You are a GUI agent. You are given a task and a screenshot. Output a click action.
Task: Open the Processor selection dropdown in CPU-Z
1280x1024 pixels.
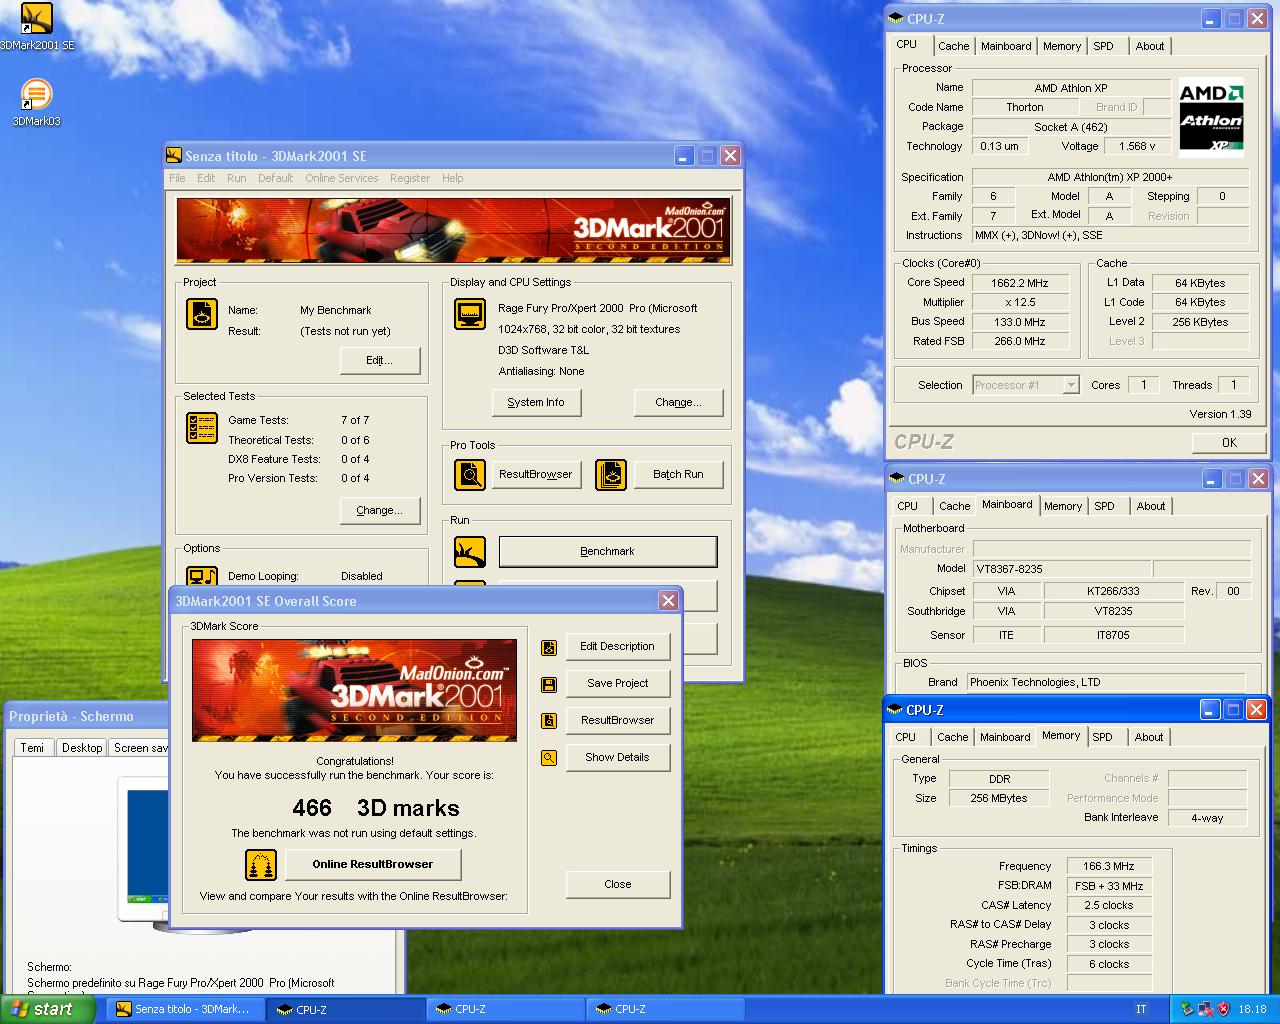tap(1071, 385)
